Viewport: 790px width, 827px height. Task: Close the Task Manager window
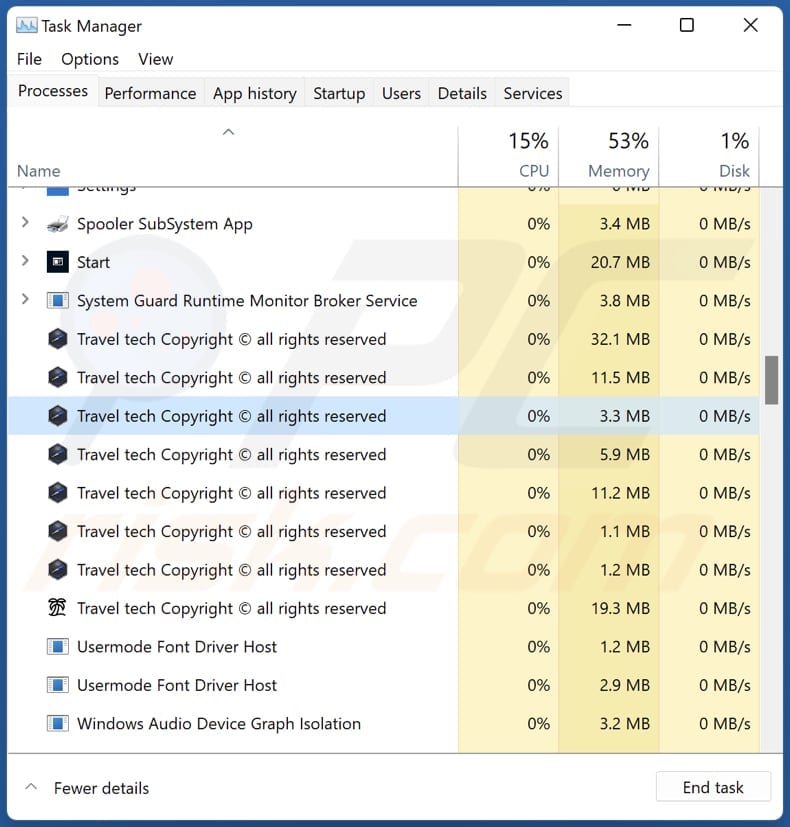750,25
